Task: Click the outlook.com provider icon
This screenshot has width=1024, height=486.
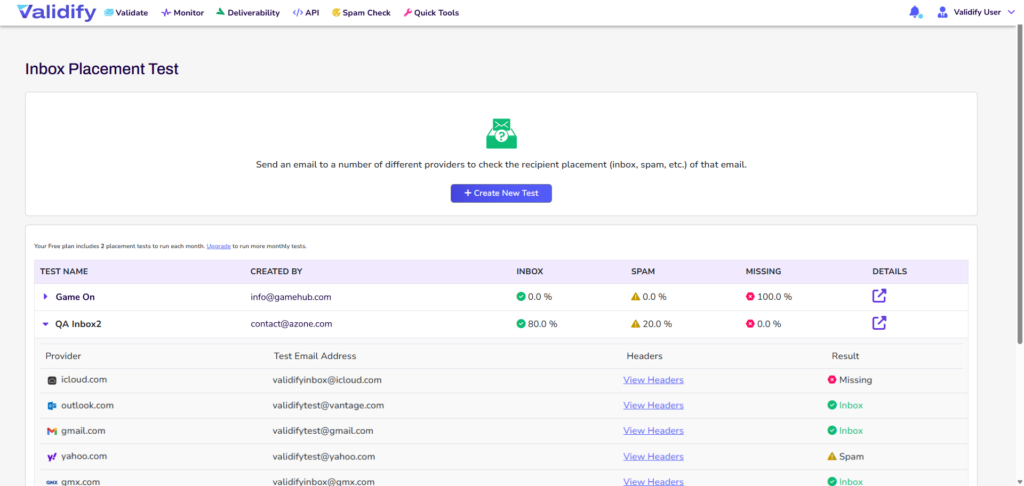Action: coord(52,406)
